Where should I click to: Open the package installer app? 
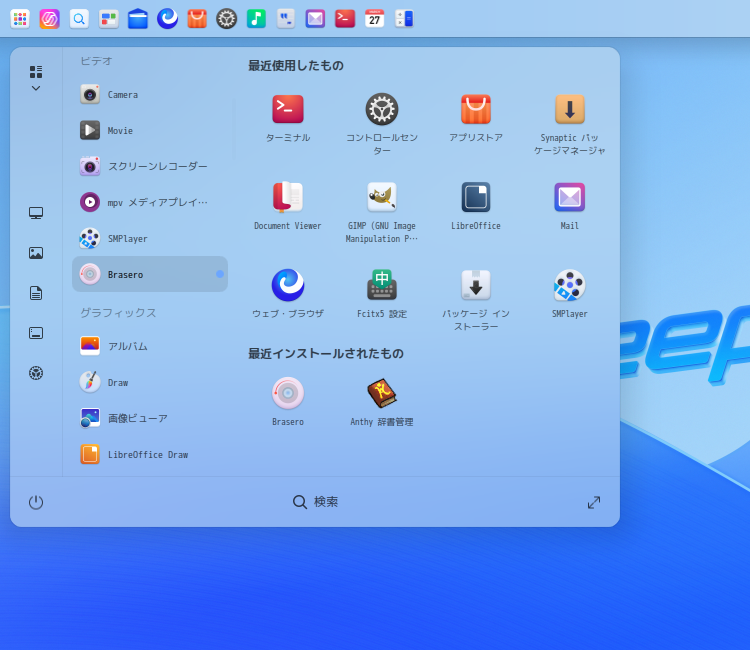coord(476,286)
